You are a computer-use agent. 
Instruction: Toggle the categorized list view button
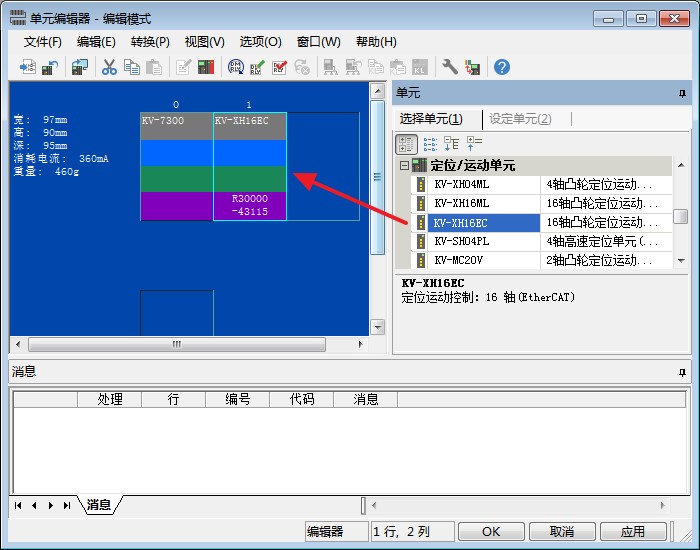[x=407, y=143]
